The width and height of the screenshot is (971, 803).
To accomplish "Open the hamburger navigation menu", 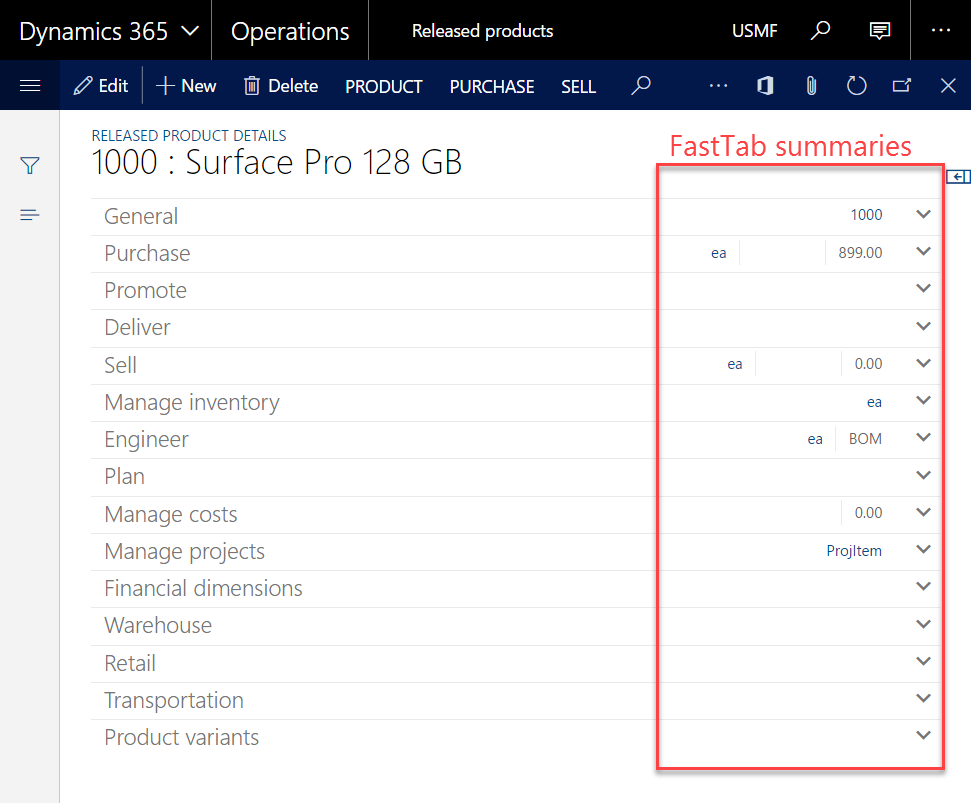I will [30, 86].
